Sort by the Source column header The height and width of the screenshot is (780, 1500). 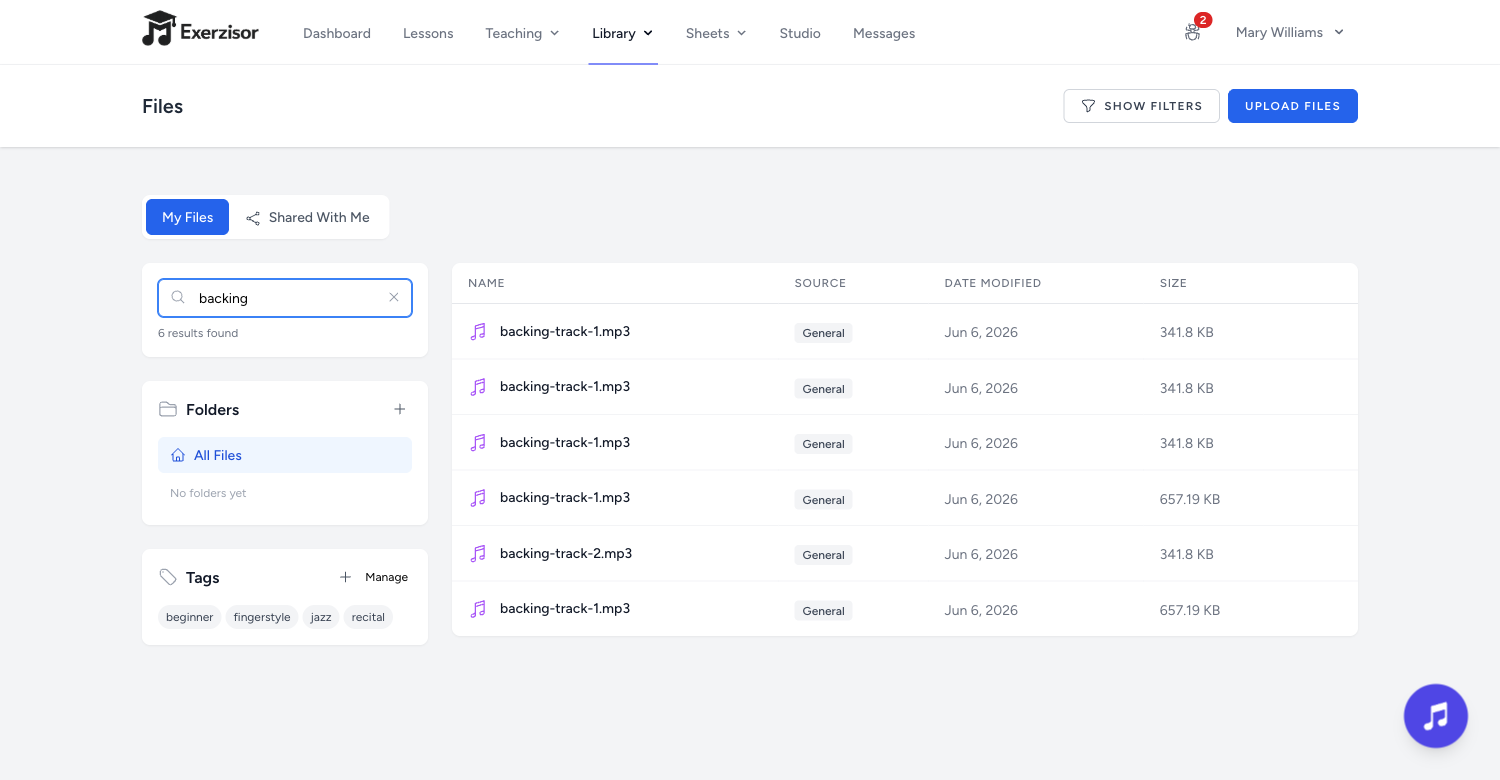[820, 283]
